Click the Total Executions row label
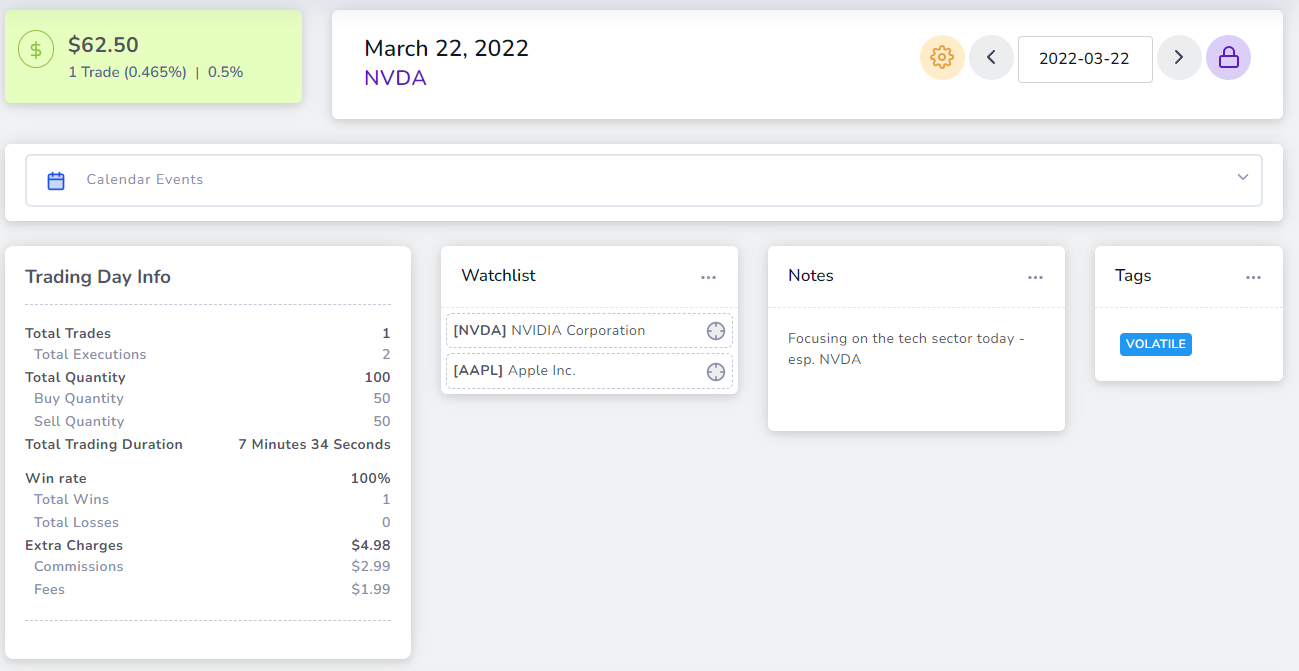Viewport: 1299px width, 671px height. [90, 355]
